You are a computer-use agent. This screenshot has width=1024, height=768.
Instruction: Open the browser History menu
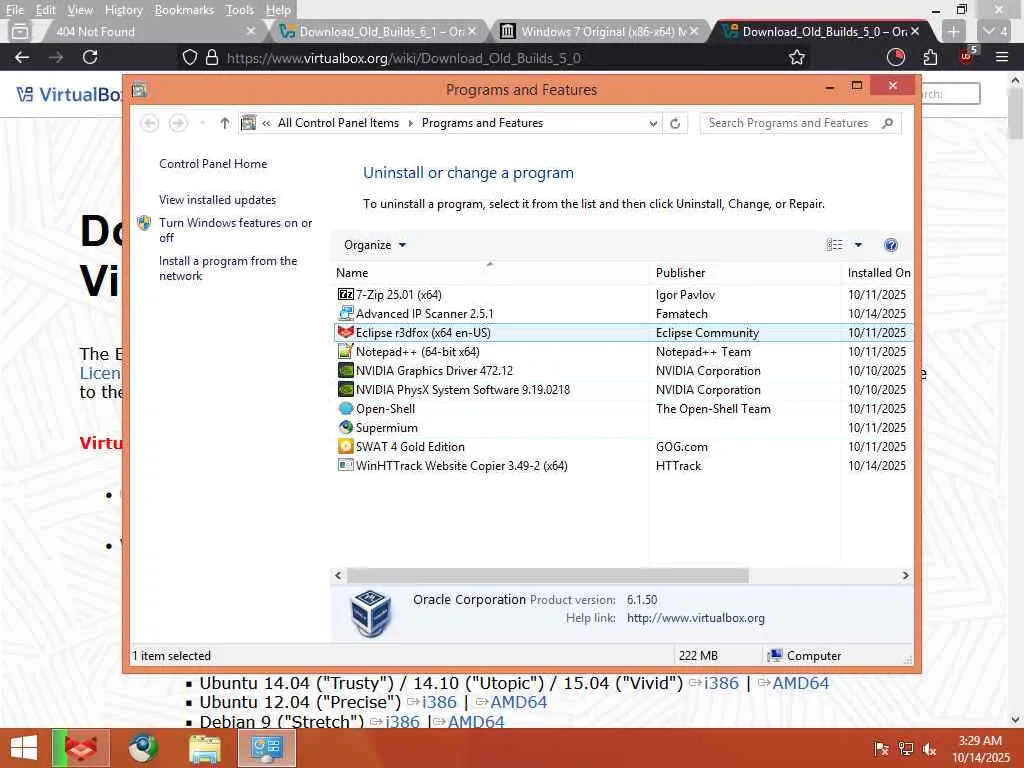(123, 10)
